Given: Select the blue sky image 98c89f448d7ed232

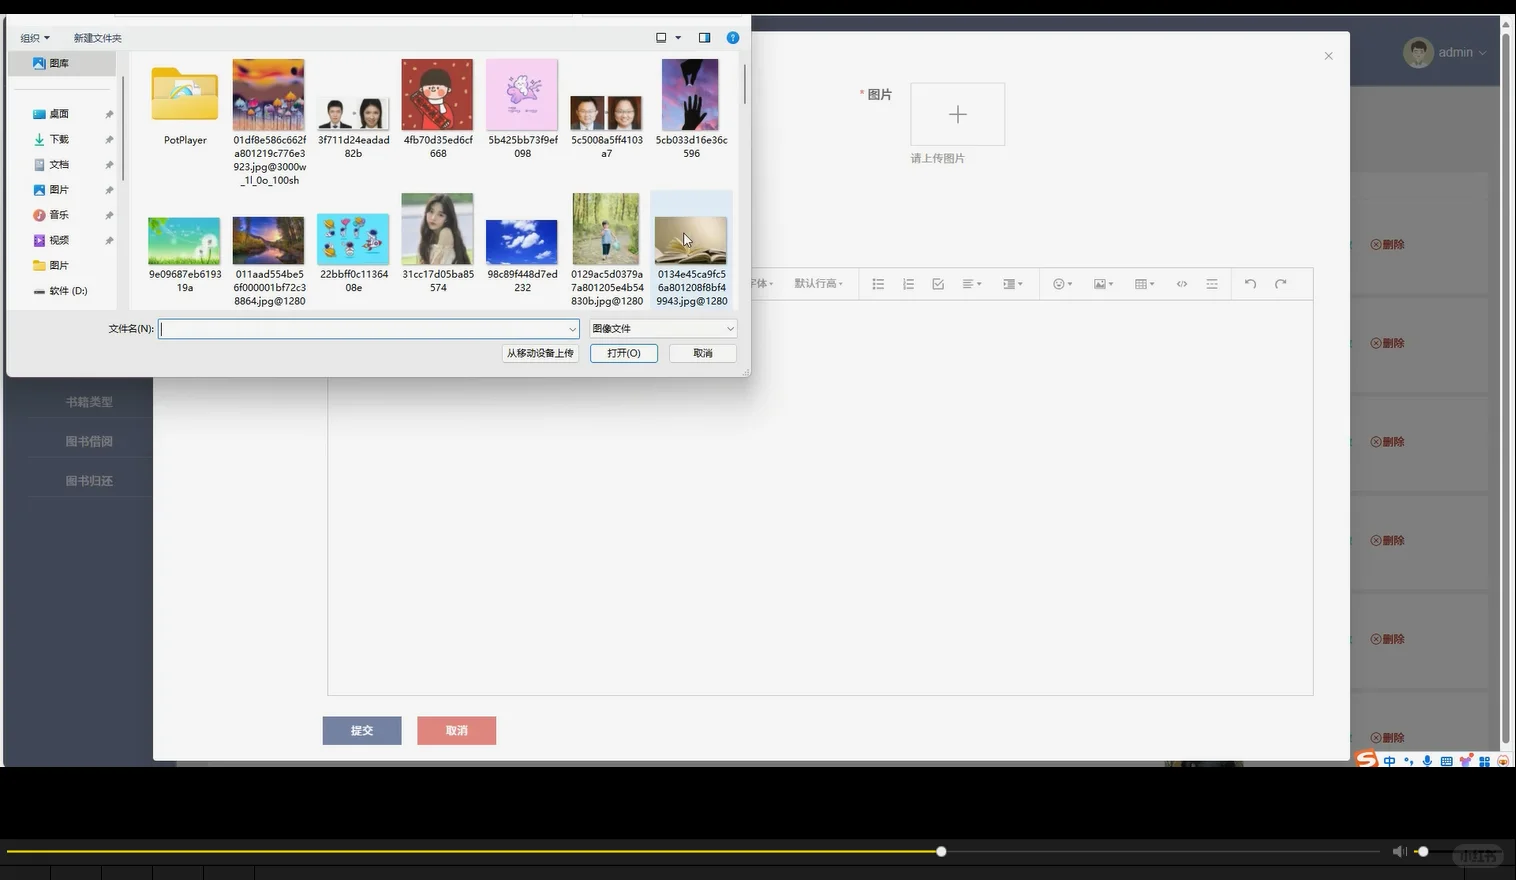Looking at the screenshot, I should pos(522,256).
